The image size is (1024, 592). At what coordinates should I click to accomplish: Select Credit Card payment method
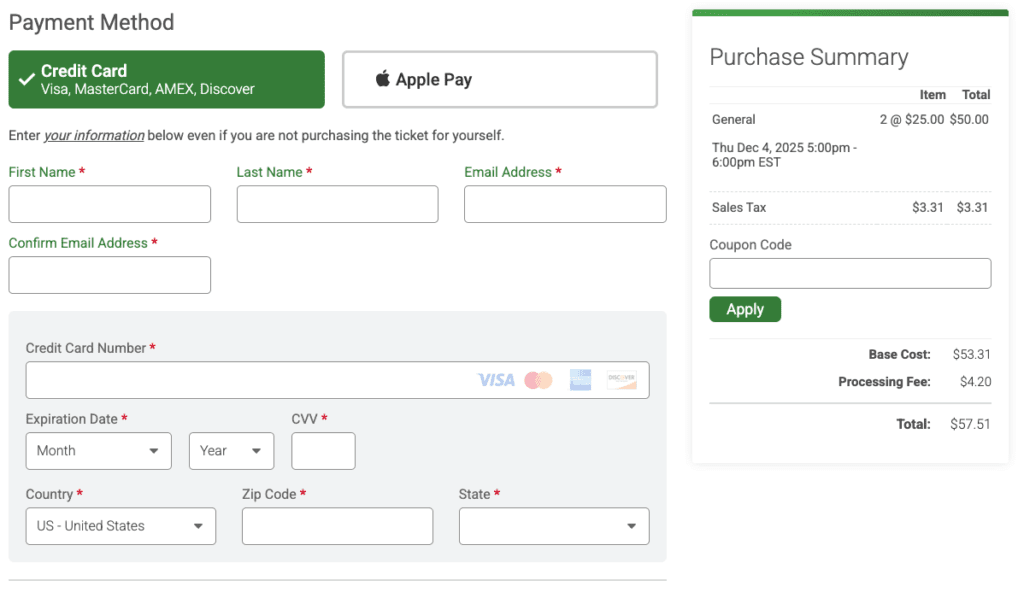click(x=166, y=80)
